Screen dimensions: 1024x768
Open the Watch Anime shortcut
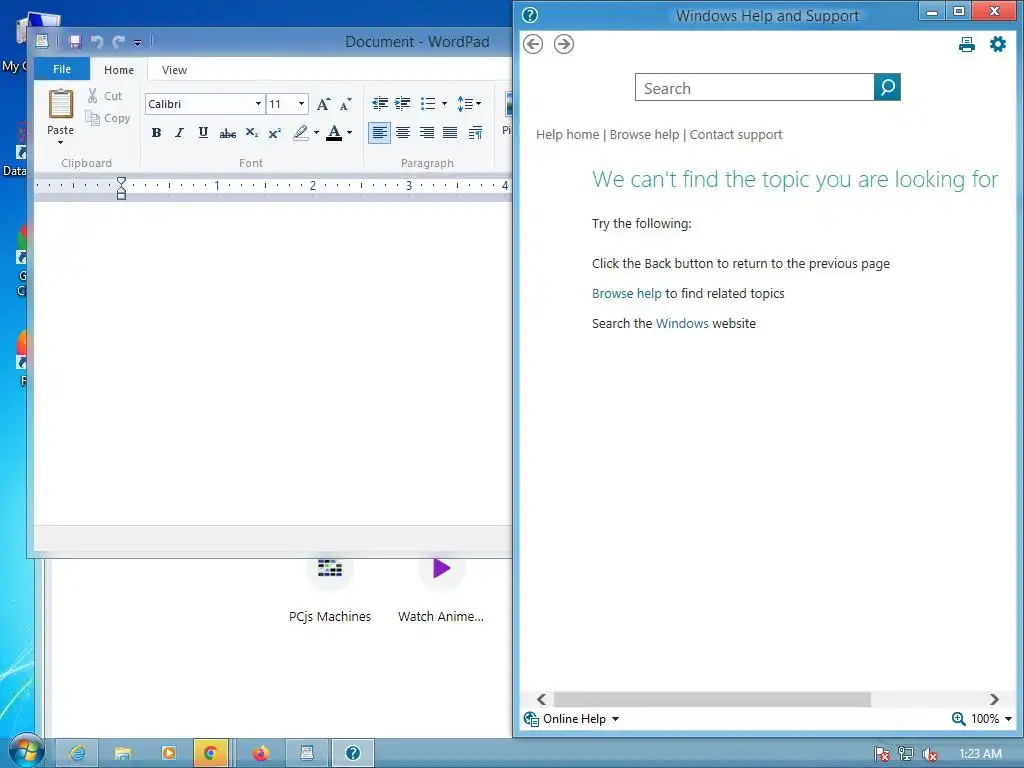(x=441, y=588)
